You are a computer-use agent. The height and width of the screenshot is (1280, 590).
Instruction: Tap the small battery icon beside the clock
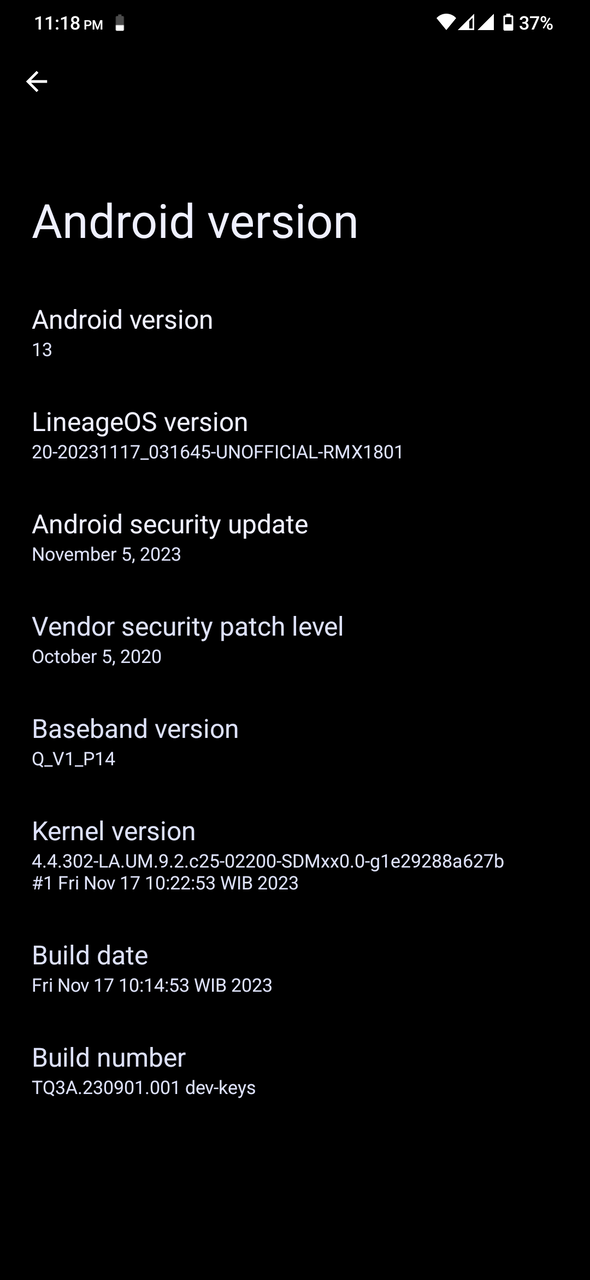tap(120, 23)
